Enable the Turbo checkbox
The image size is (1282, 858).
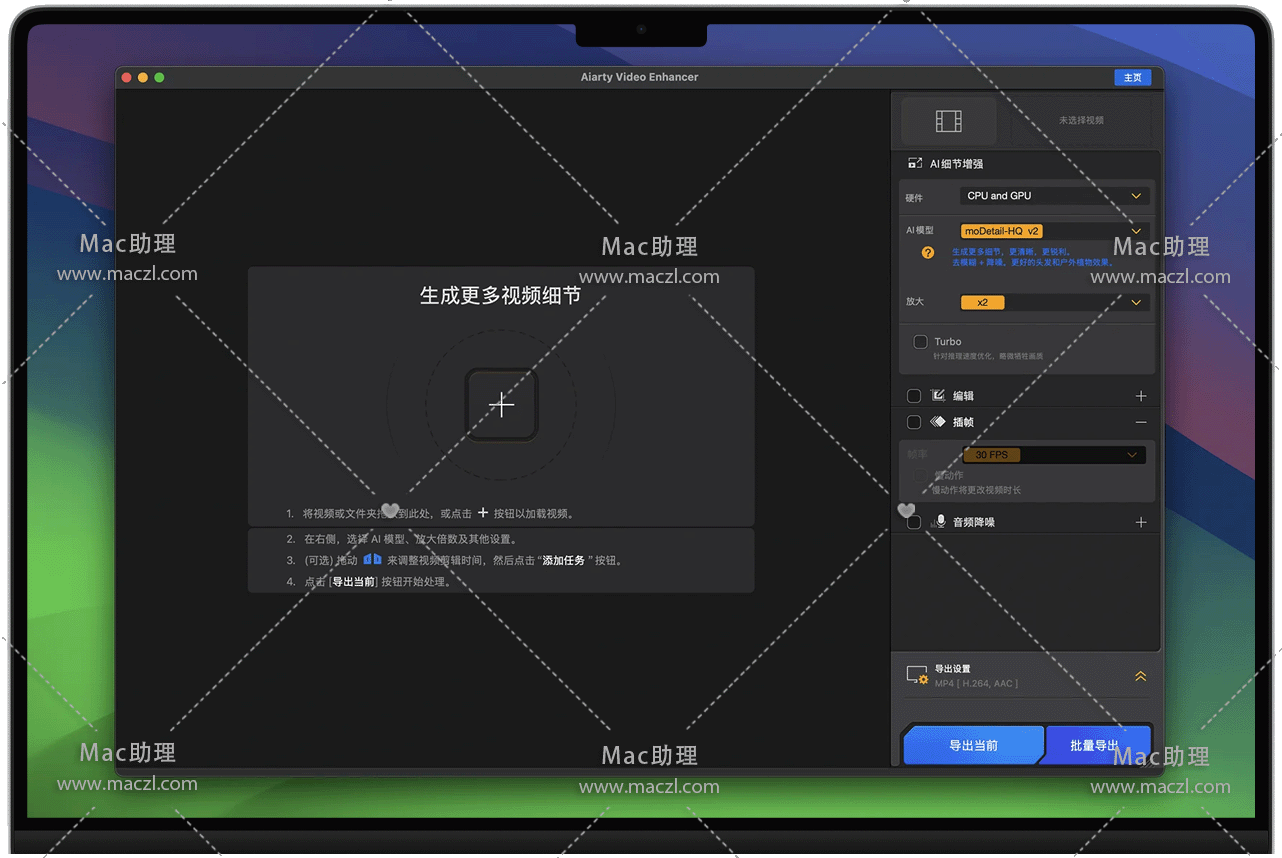(x=920, y=342)
